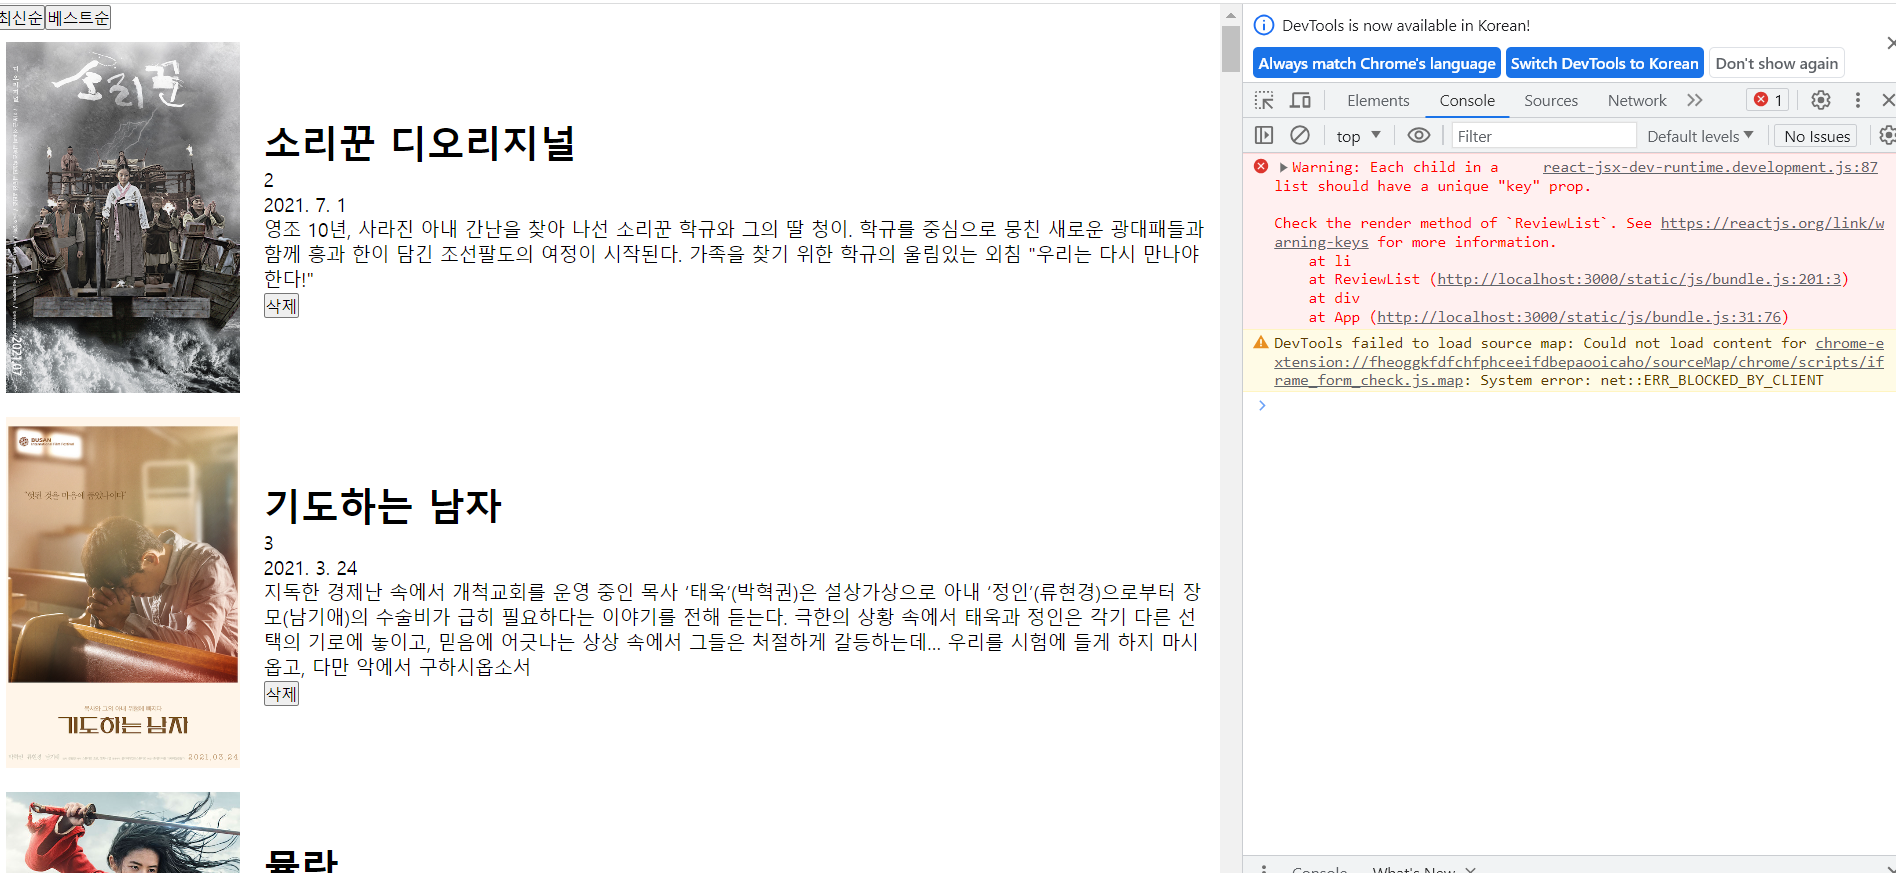The image size is (1896, 873).
Task: Click the console prompt chevron
Action: (x=1262, y=405)
